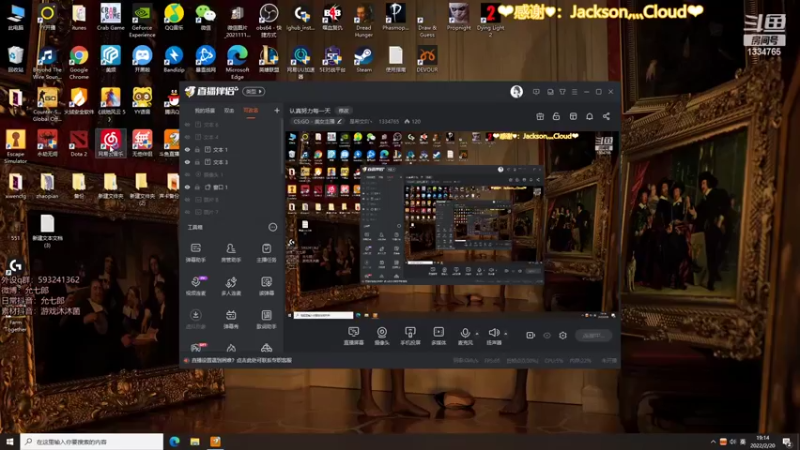800x450 pixels.
Task: Open the 房管助手 tool
Action: pos(231,253)
